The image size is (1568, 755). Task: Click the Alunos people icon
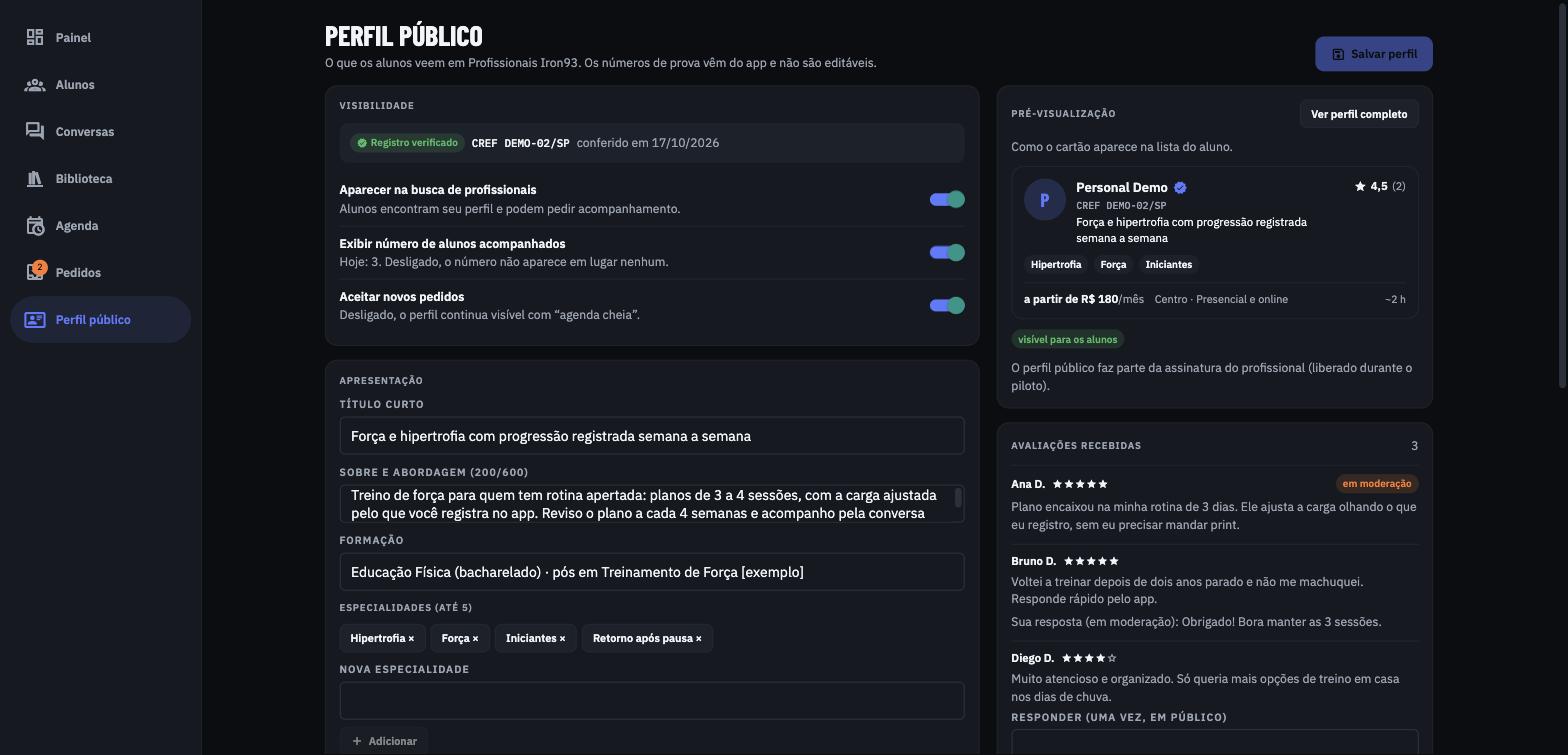(x=35, y=85)
